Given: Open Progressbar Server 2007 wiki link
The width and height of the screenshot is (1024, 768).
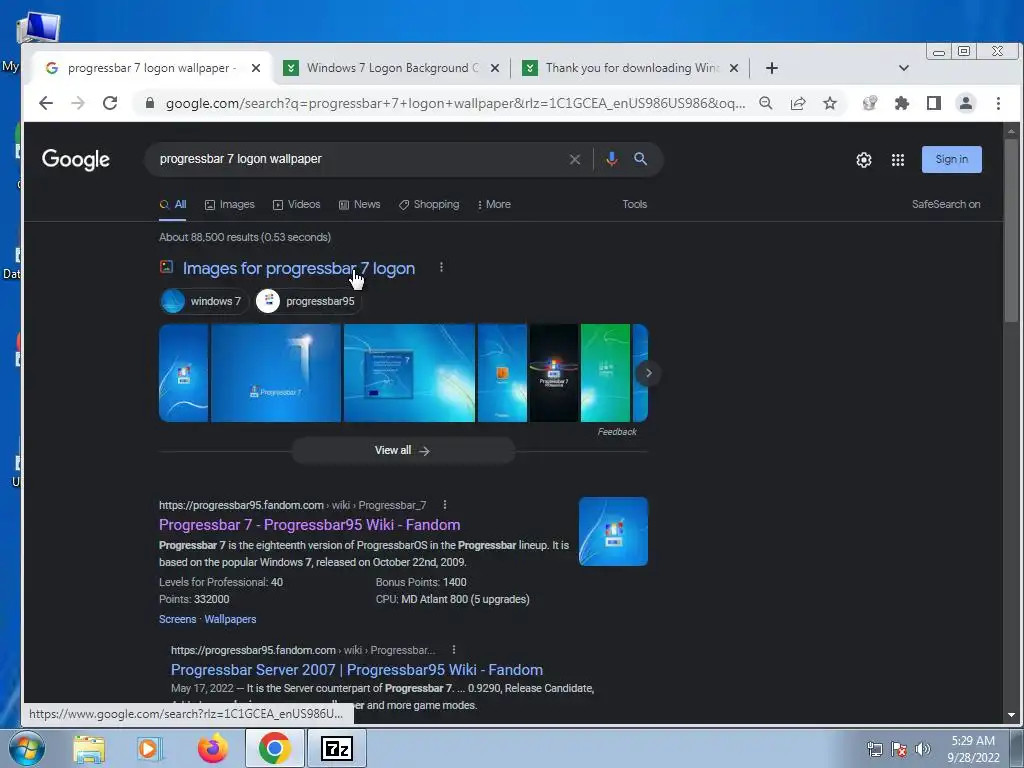Looking at the screenshot, I should pyautogui.click(x=357, y=670).
